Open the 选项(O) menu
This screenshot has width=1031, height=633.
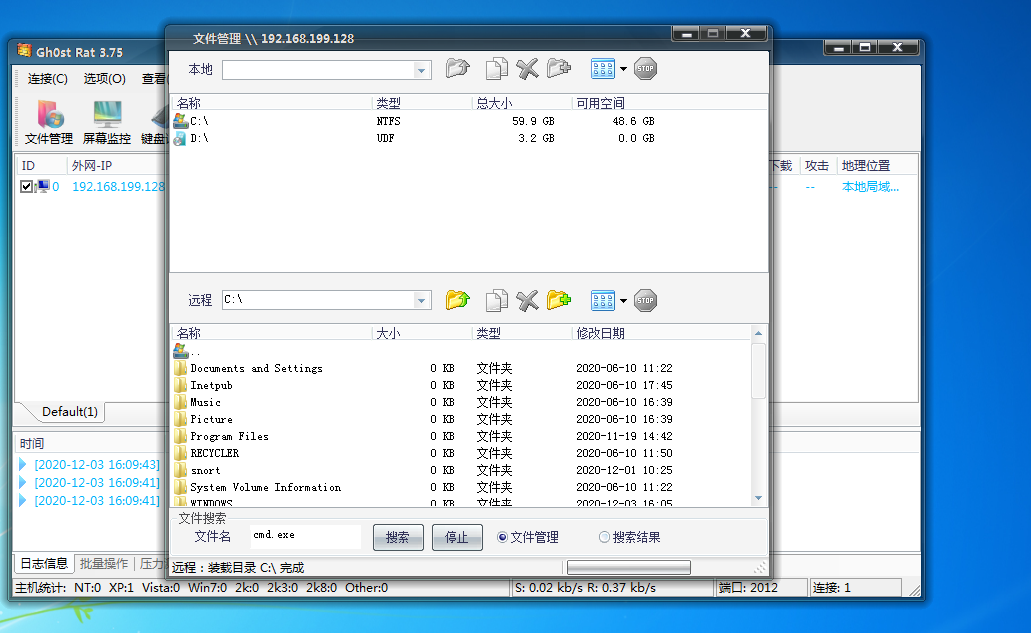(105, 79)
